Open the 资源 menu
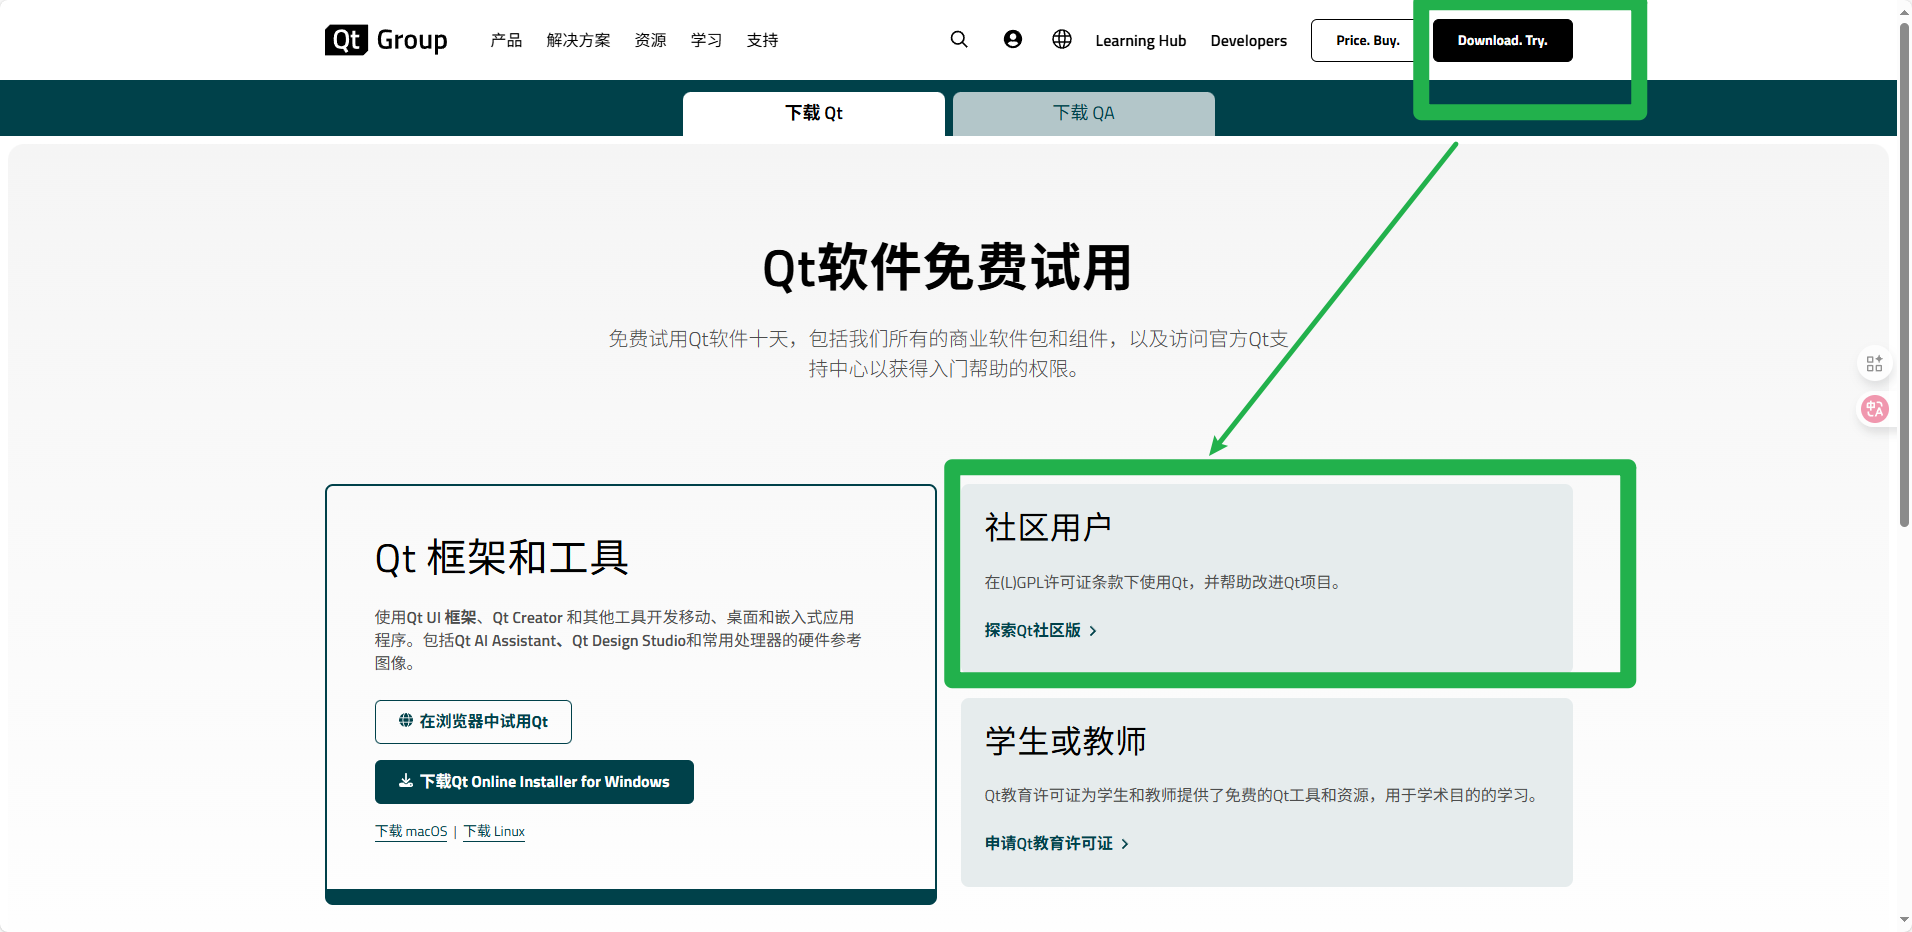 point(650,40)
